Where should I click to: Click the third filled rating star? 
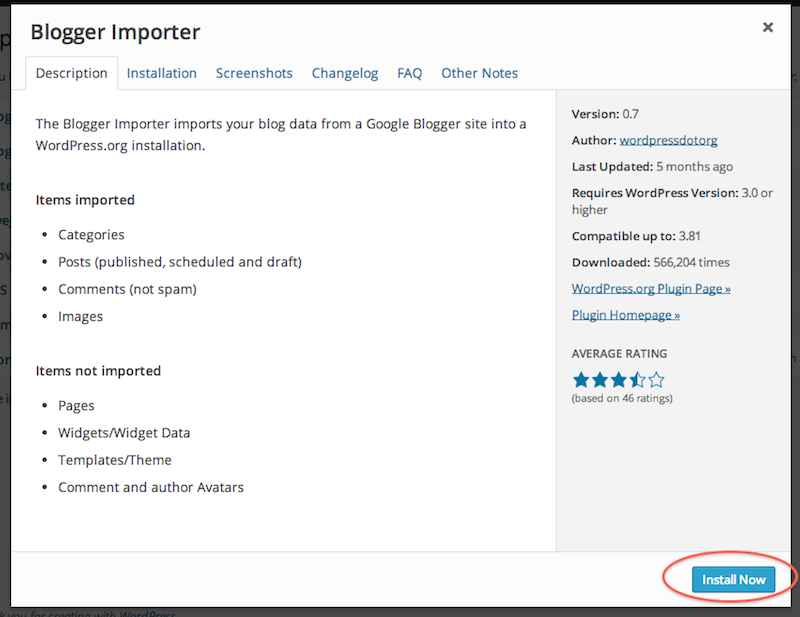coord(618,380)
